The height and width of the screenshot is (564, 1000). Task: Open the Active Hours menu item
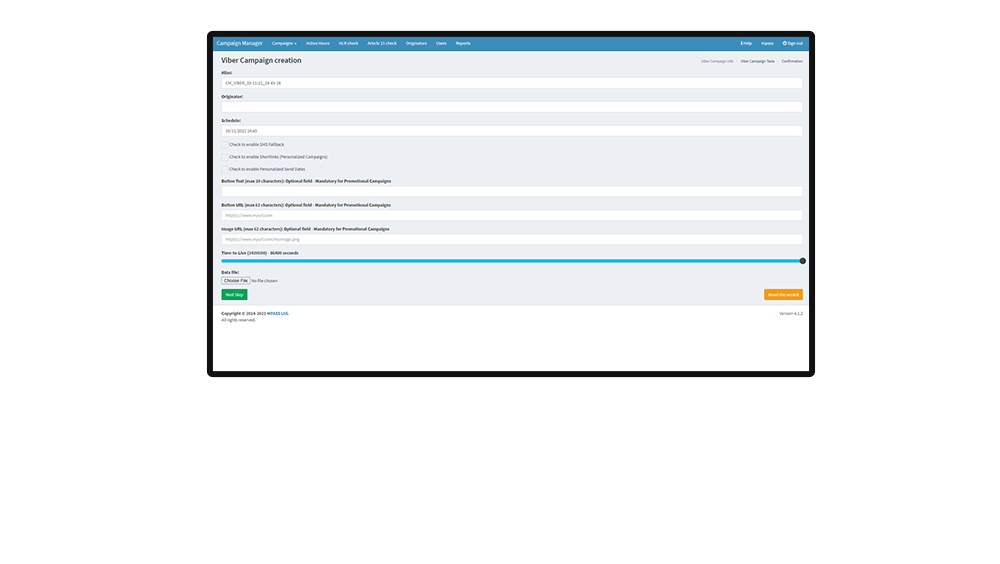[317, 44]
